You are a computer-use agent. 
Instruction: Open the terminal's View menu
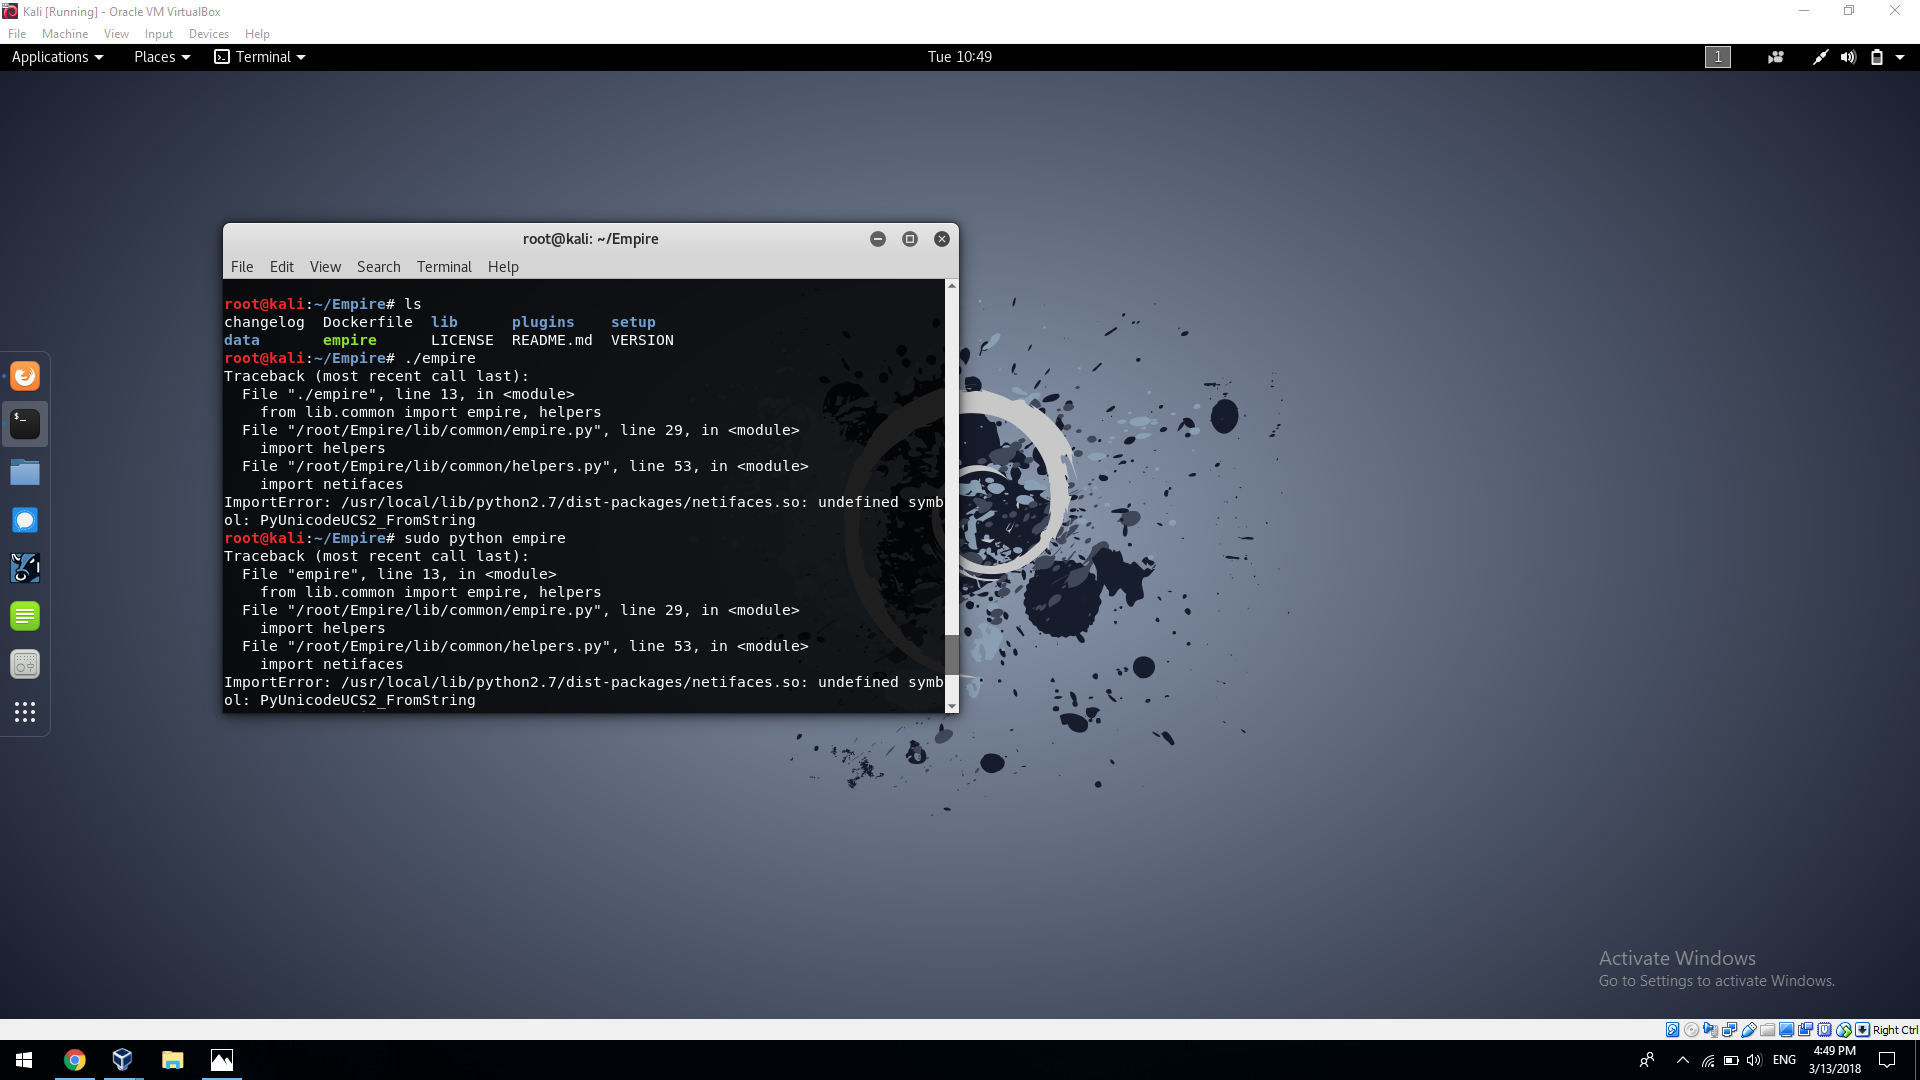[x=325, y=267]
